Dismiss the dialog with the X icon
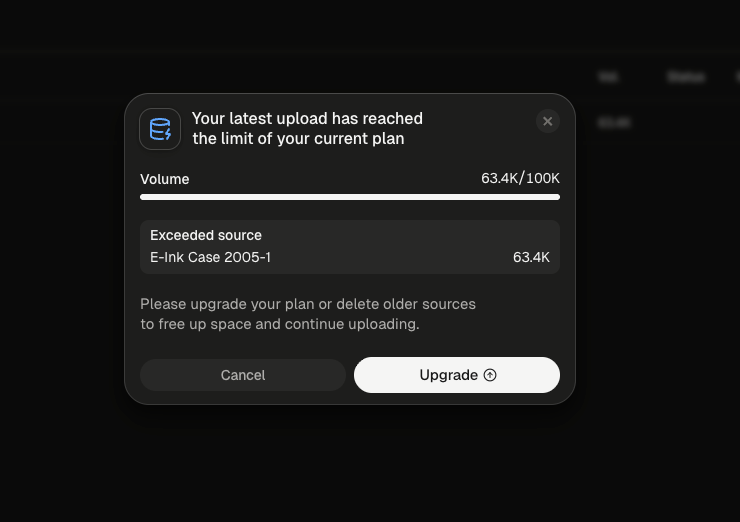 547,121
